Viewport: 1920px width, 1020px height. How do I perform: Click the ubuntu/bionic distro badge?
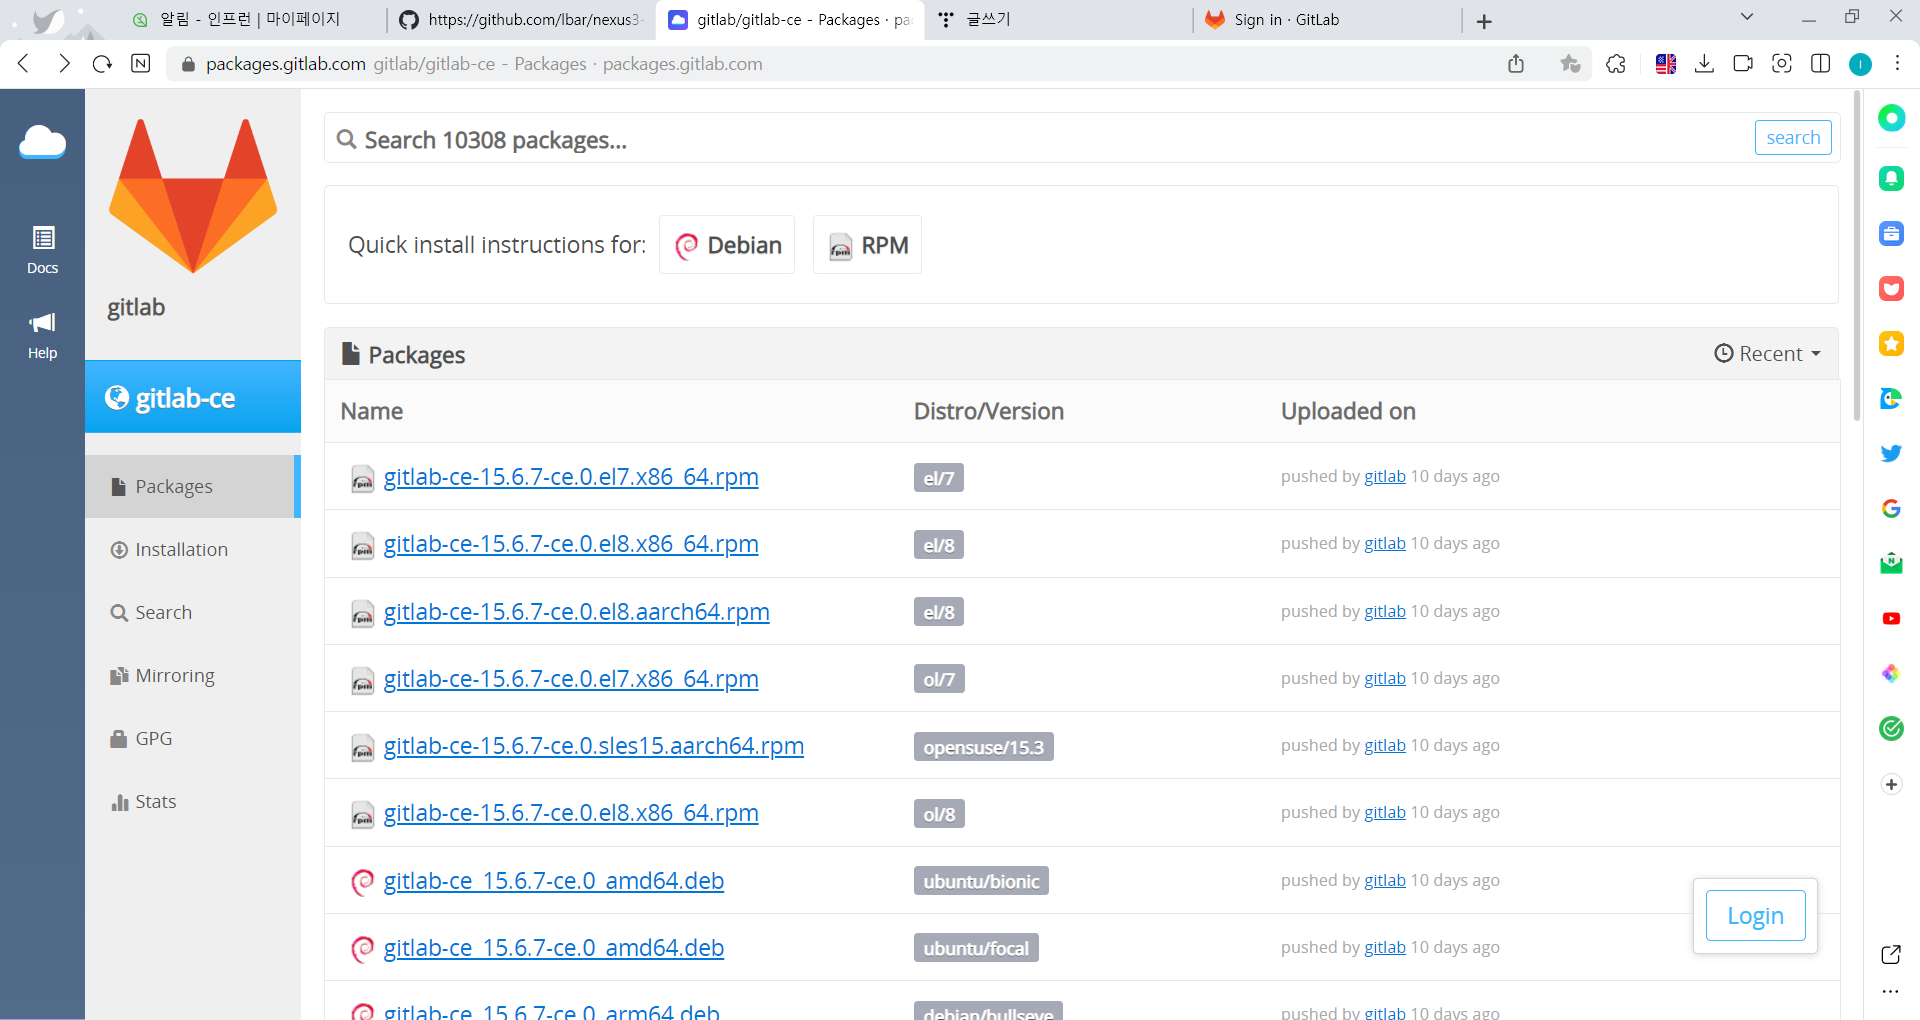[x=981, y=881]
